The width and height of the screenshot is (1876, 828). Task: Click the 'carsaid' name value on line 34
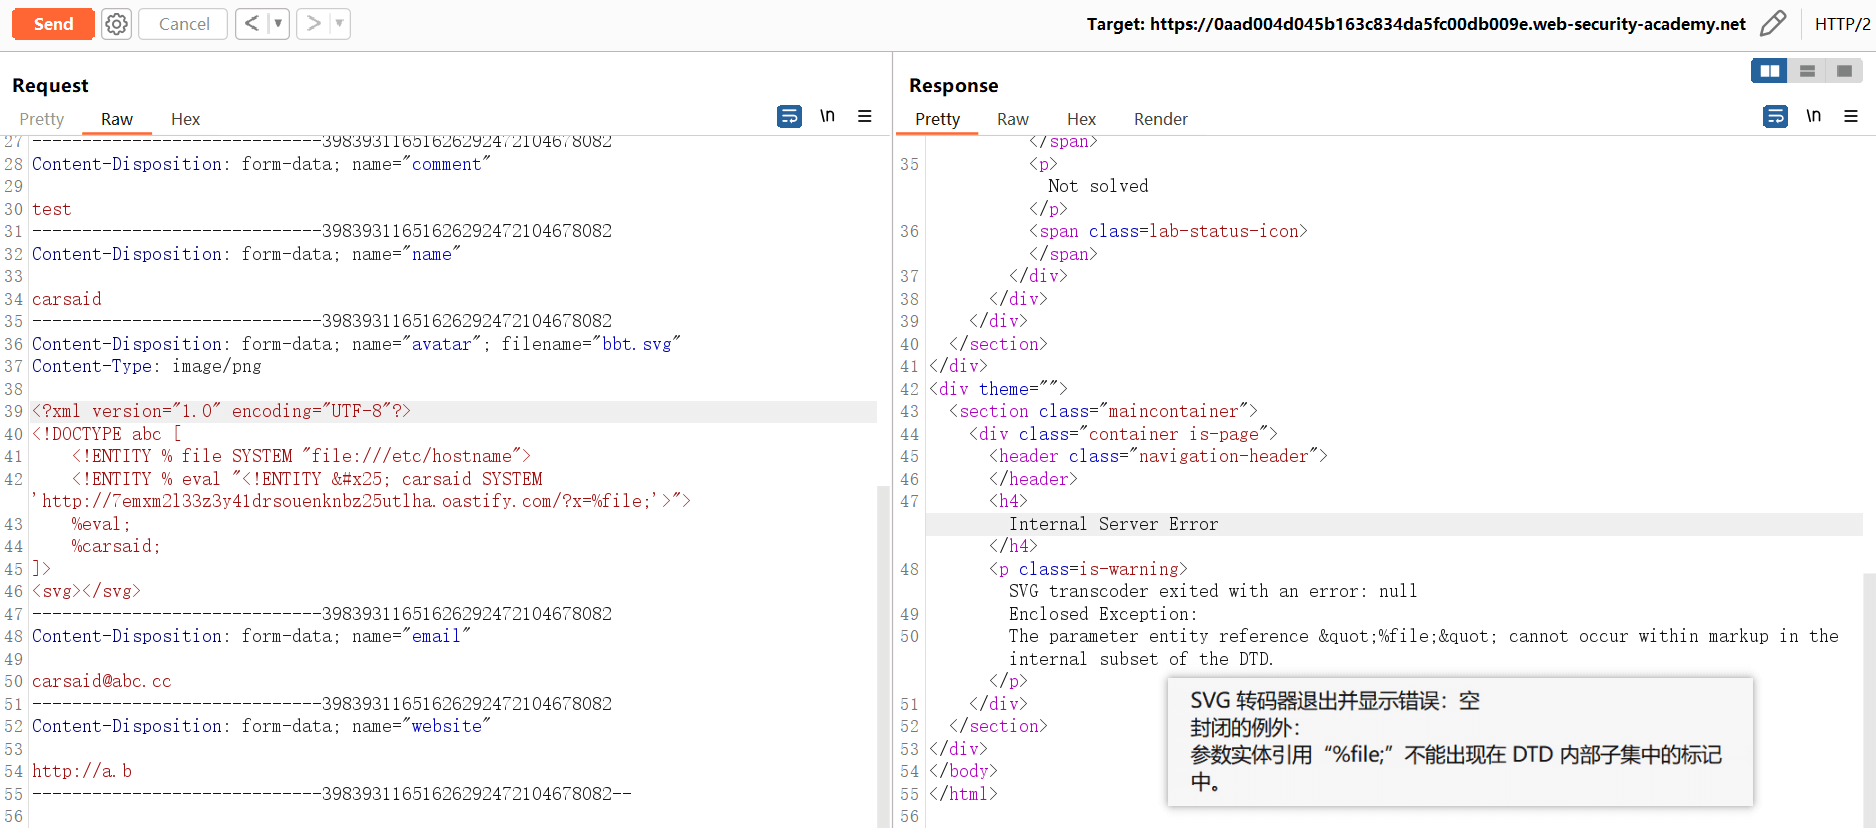[x=67, y=299]
